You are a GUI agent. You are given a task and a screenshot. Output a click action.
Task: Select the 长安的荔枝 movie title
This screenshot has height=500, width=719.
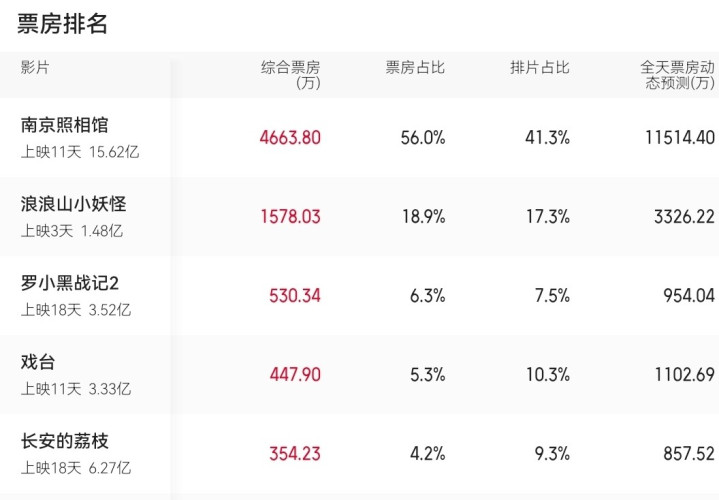click(65, 441)
